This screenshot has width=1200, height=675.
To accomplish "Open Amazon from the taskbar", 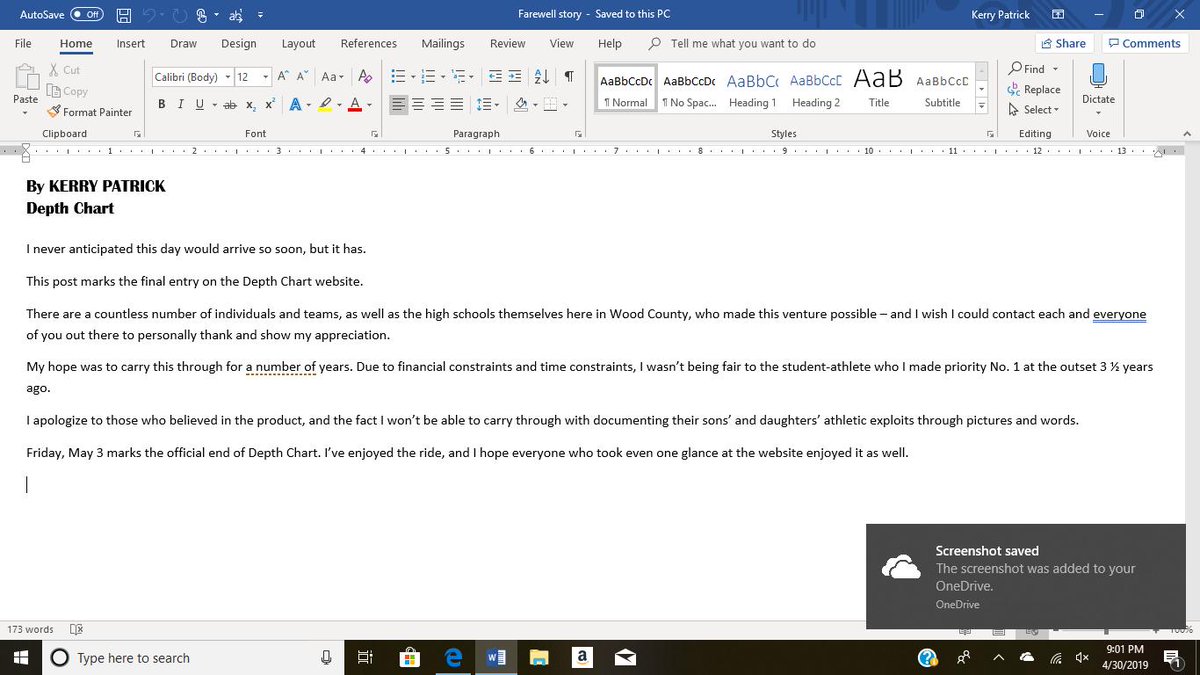I will tap(580, 657).
